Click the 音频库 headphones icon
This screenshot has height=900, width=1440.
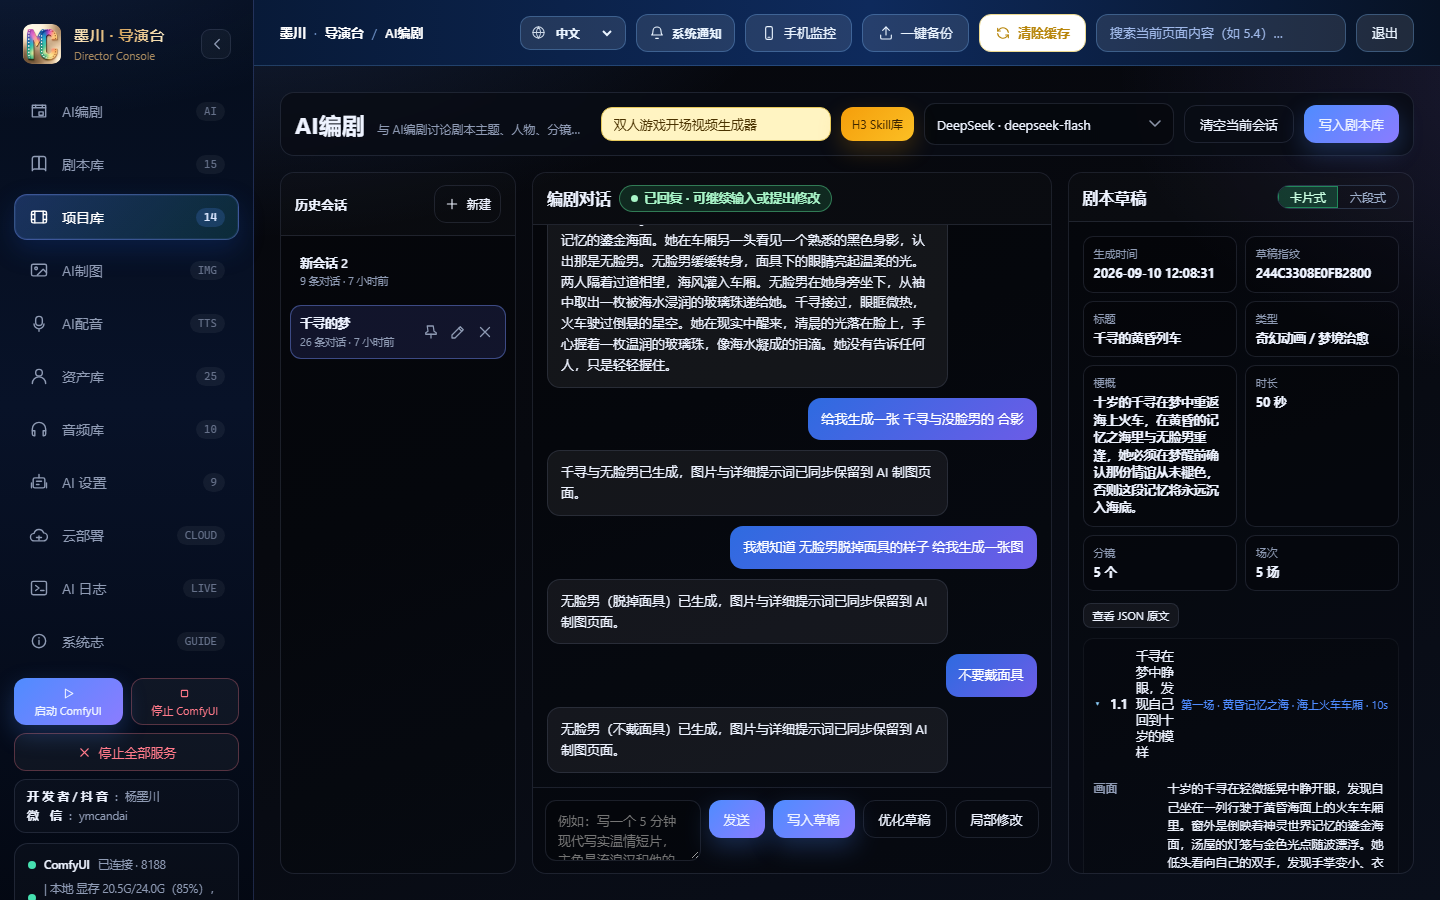coord(39,429)
